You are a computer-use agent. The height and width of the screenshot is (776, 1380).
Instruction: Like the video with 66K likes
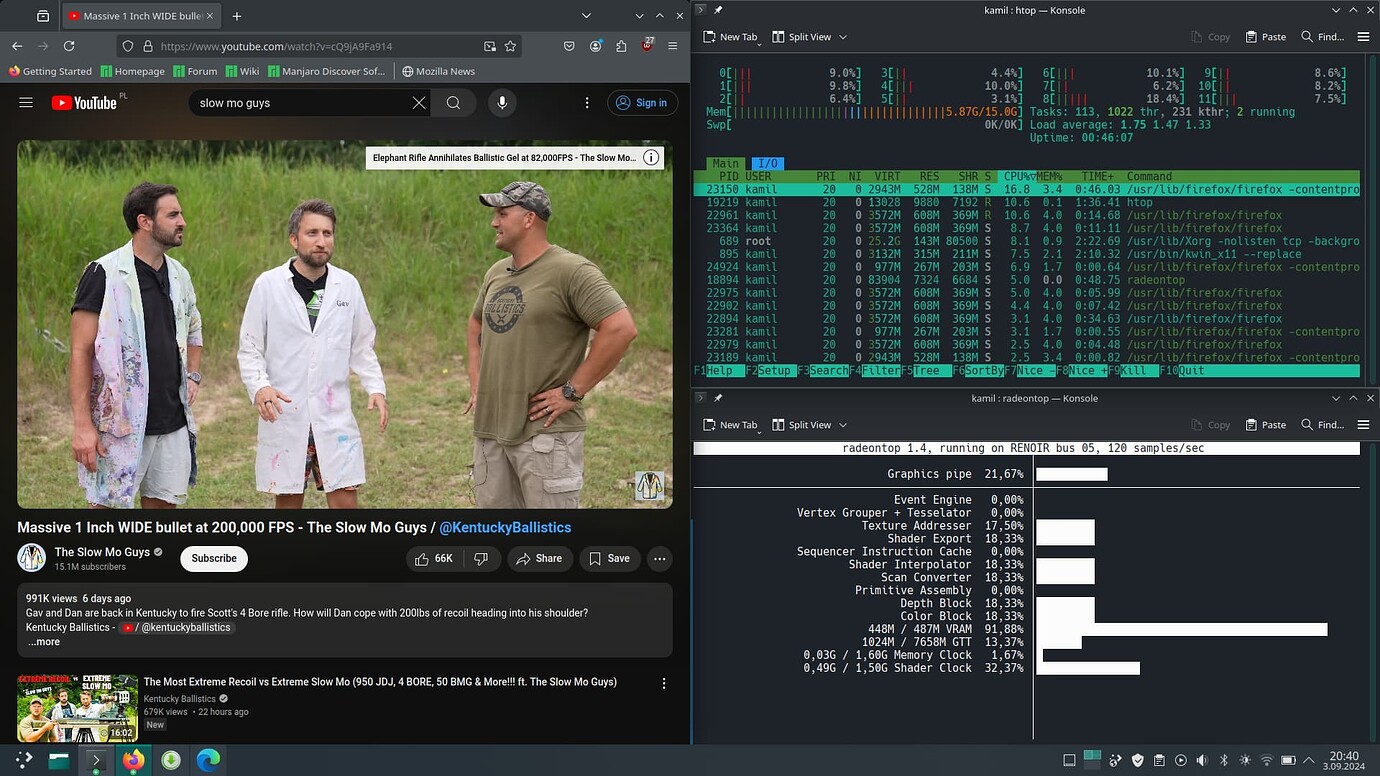click(x=432, y=559)
